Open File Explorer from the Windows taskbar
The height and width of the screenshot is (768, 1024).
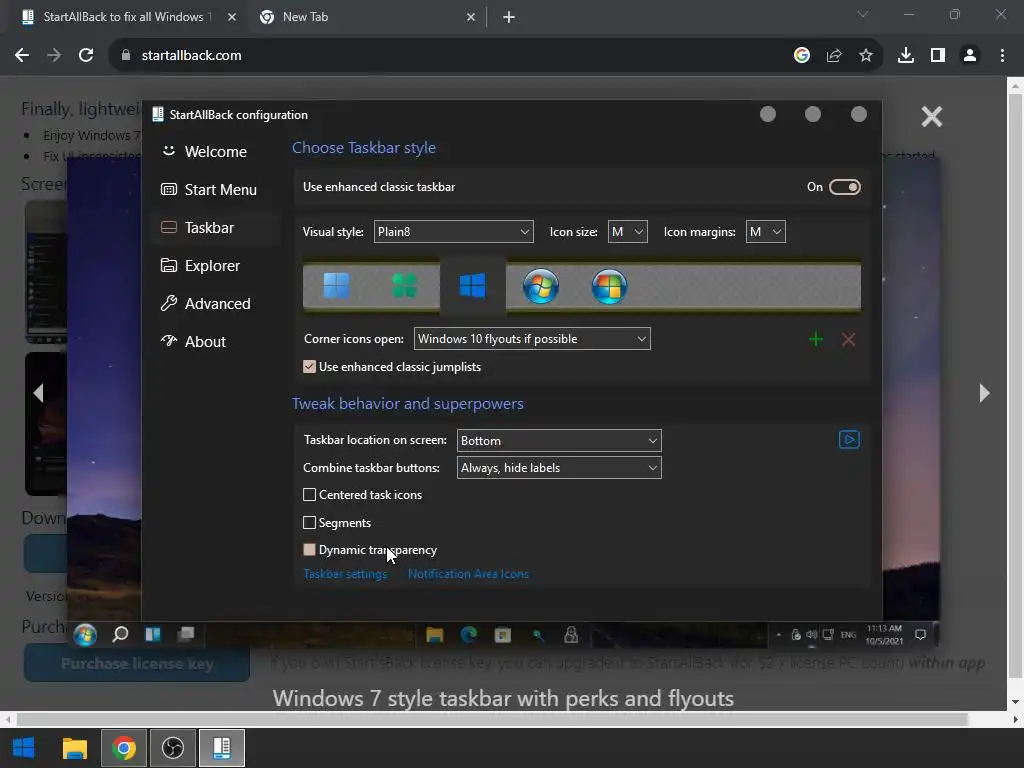click(74, 748)
